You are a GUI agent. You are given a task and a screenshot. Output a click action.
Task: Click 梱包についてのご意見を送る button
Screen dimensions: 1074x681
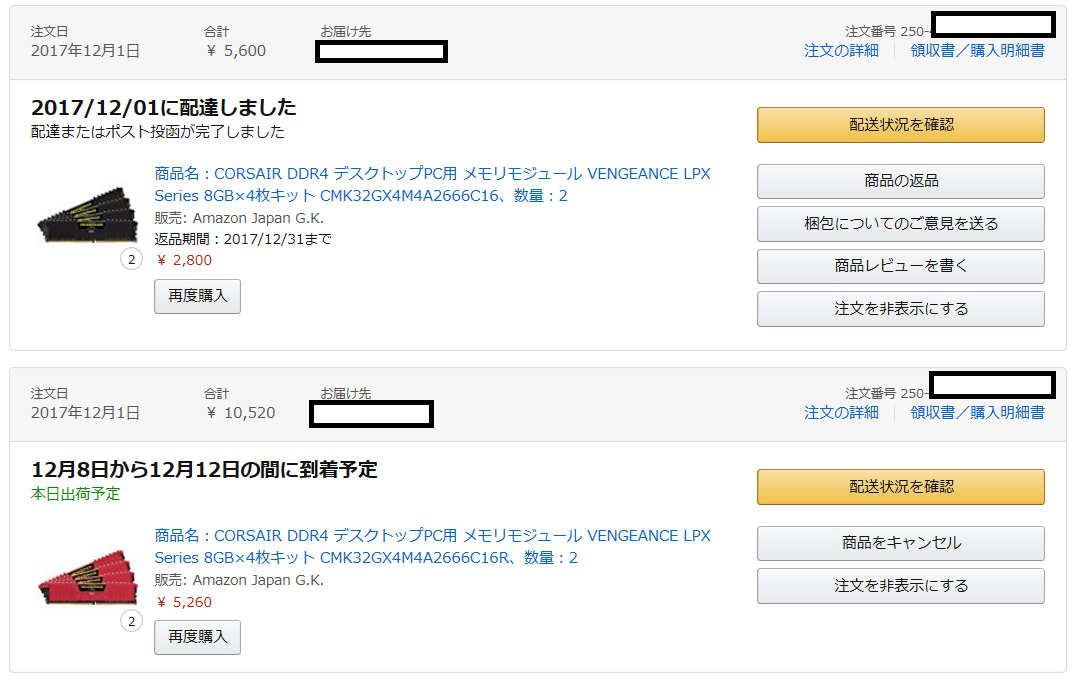pyautogui.click(x=900, y=224)
